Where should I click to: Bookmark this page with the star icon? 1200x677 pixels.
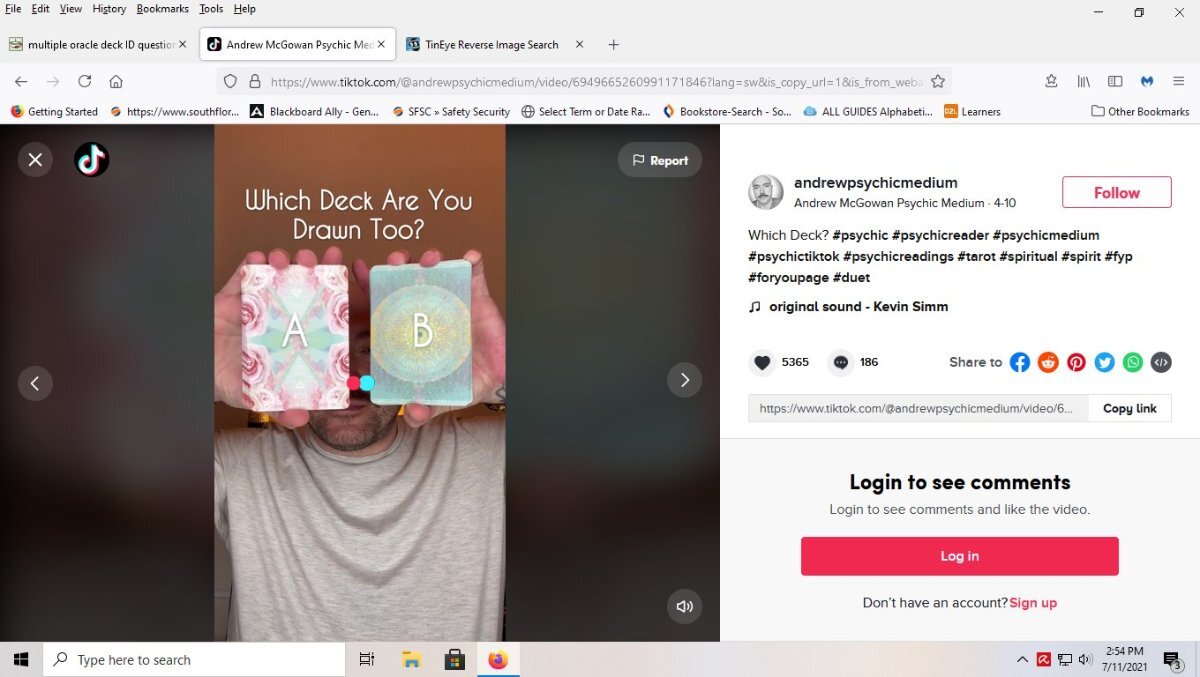[x=938, y=81]
